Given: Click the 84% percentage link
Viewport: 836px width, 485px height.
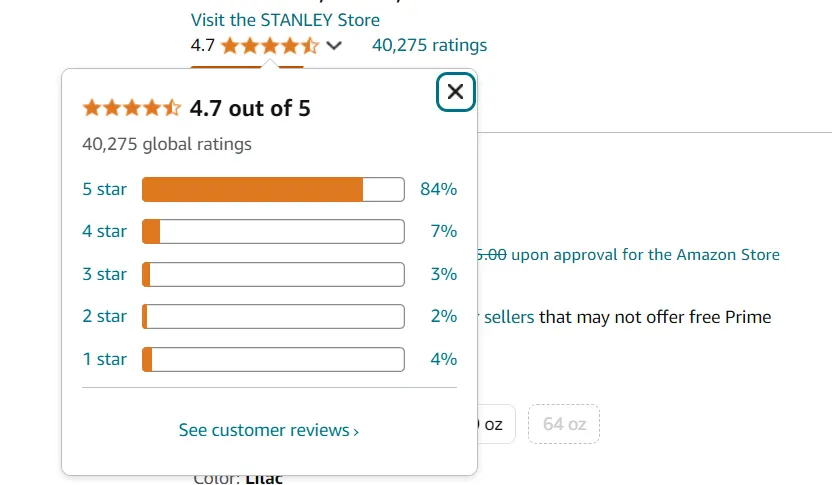Looking at the screenshot, I should [x=438, y=189].
